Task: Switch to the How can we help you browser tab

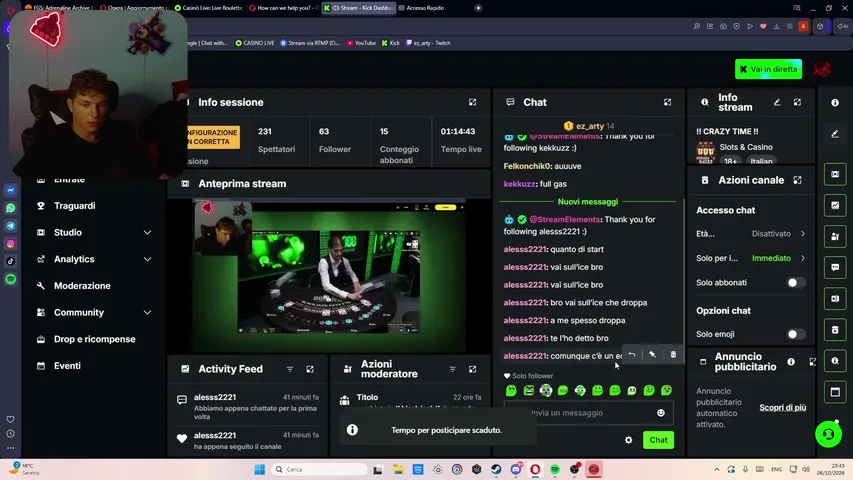Action: (283, 8)
